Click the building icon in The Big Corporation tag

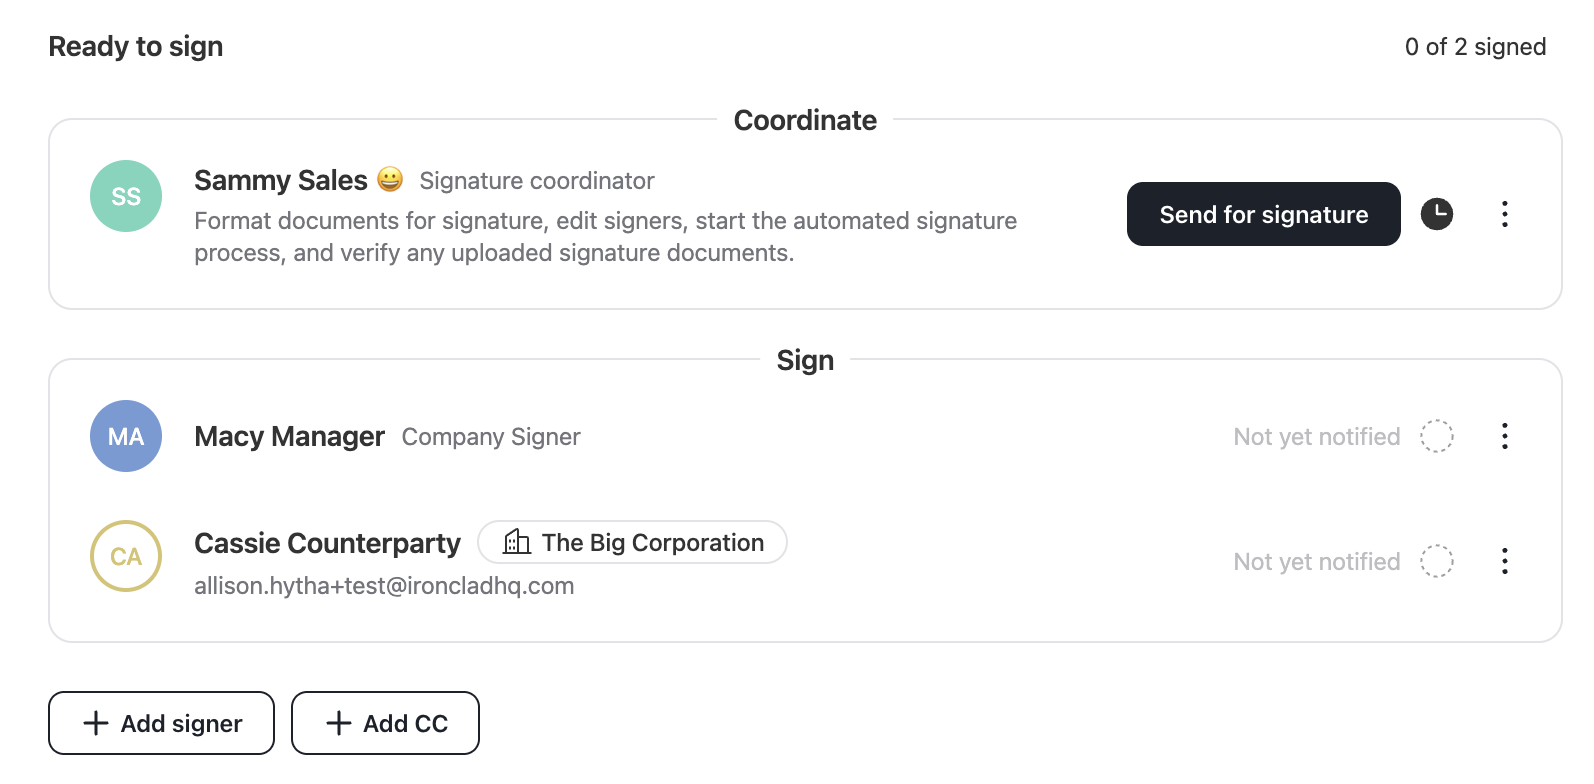517,542
